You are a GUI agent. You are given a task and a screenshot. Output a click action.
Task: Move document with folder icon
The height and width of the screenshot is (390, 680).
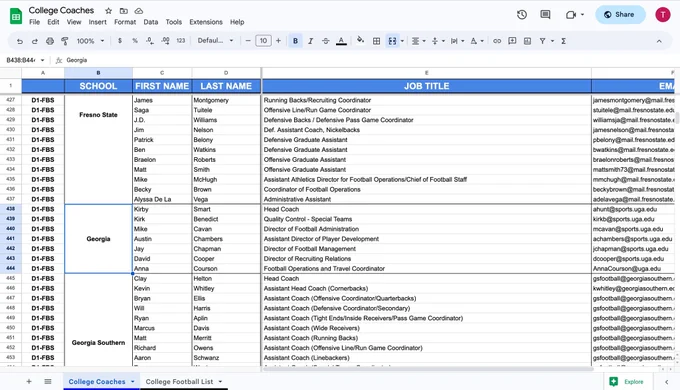[124, 11]
